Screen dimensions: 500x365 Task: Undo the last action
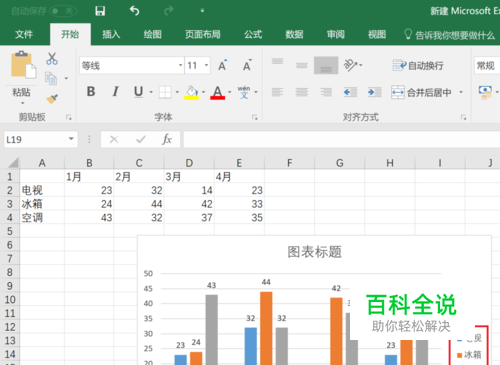pyautogui.click(x=134, y=11)
